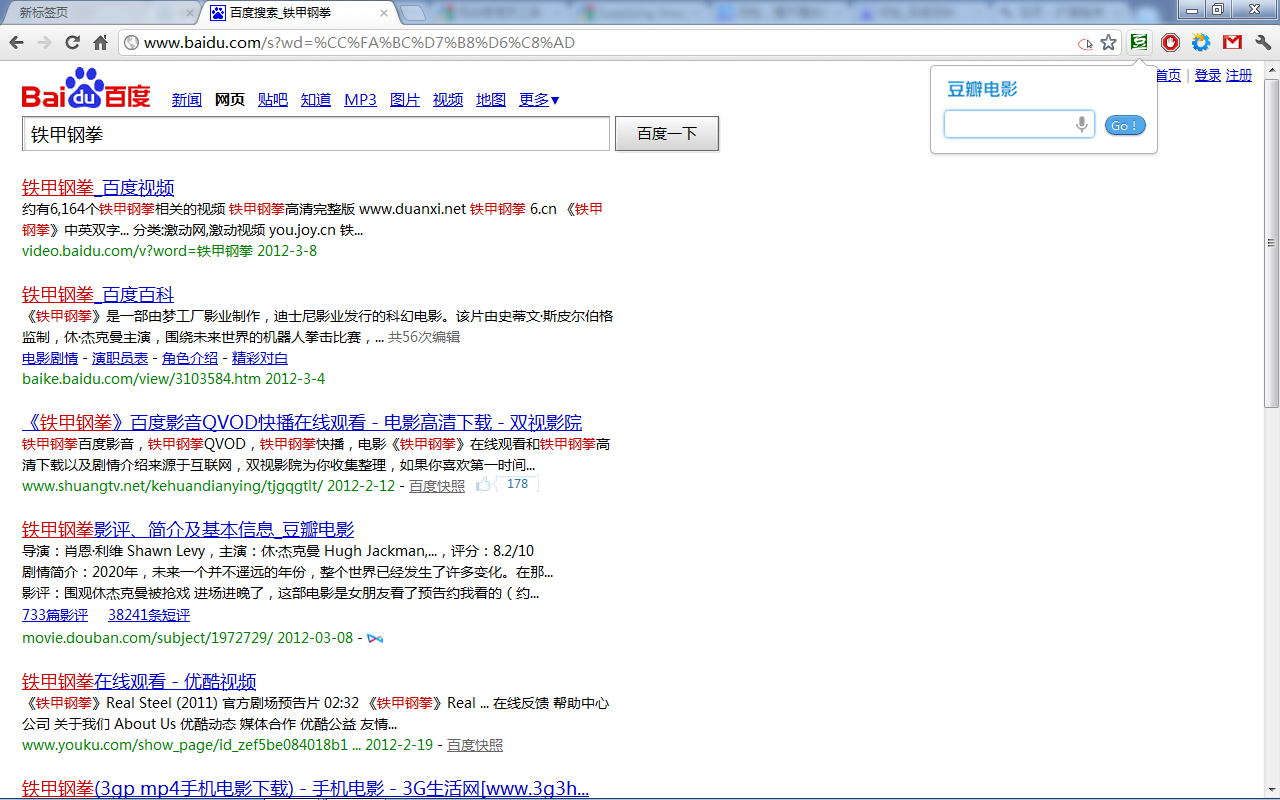
Task: Bookmark this page with the star icon
Action: [x=1108, y=43]
